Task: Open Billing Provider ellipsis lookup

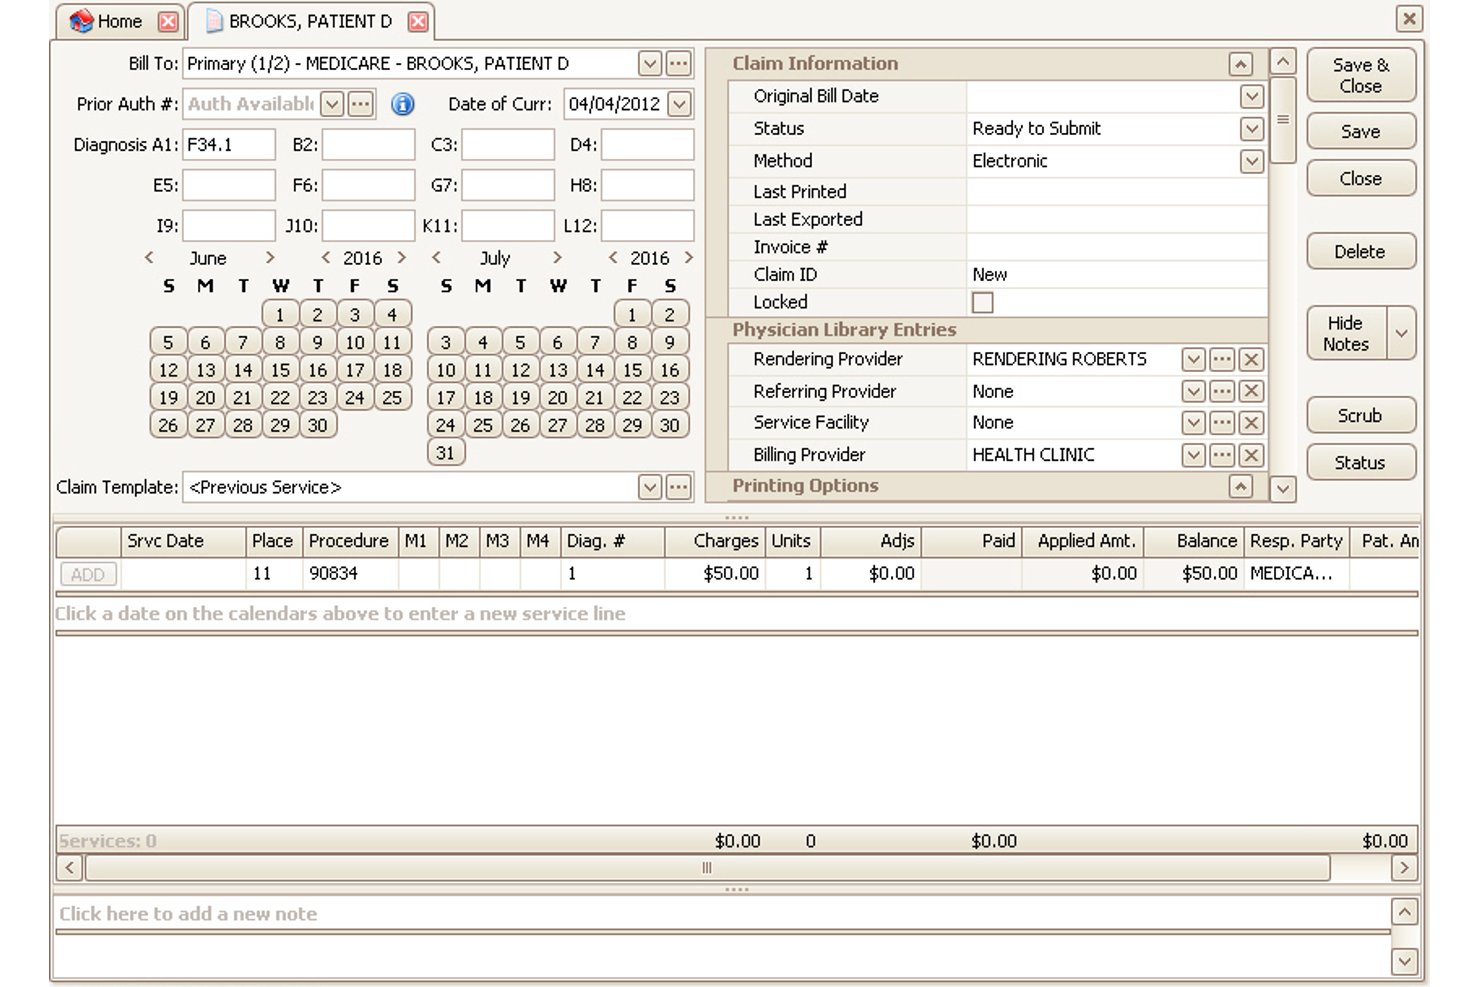Action: pyautogui.click(x=1222, y=455)
